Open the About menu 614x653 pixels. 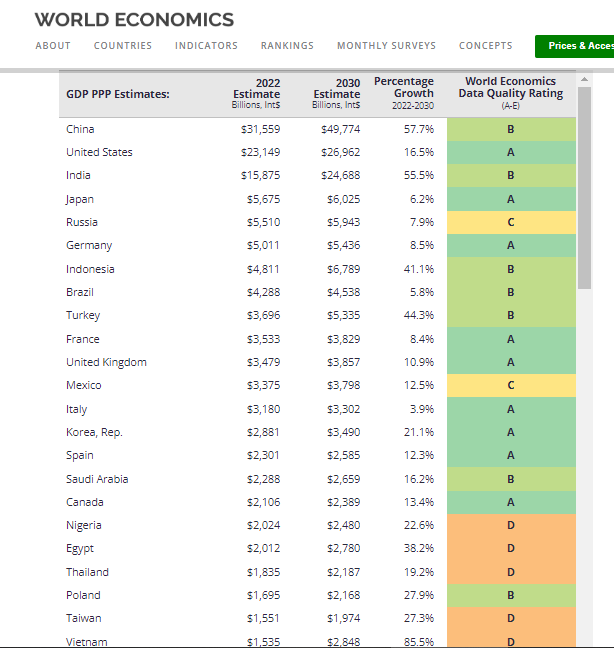(53, 46)
